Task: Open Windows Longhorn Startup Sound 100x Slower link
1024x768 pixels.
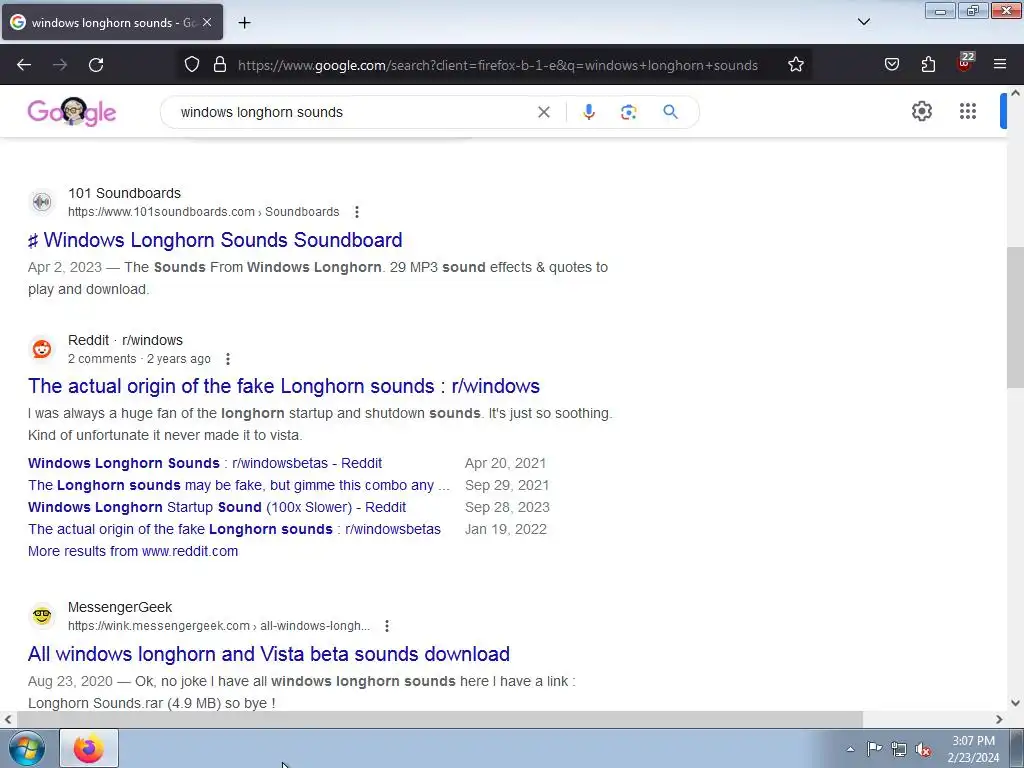Action: pos(217,507)
